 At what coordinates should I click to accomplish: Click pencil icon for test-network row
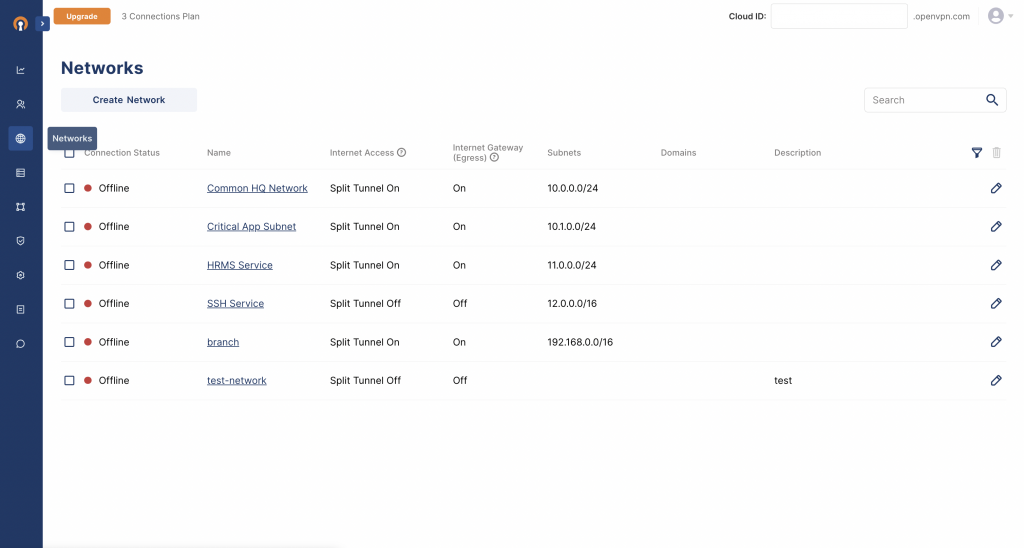click(x=996, y=380)
